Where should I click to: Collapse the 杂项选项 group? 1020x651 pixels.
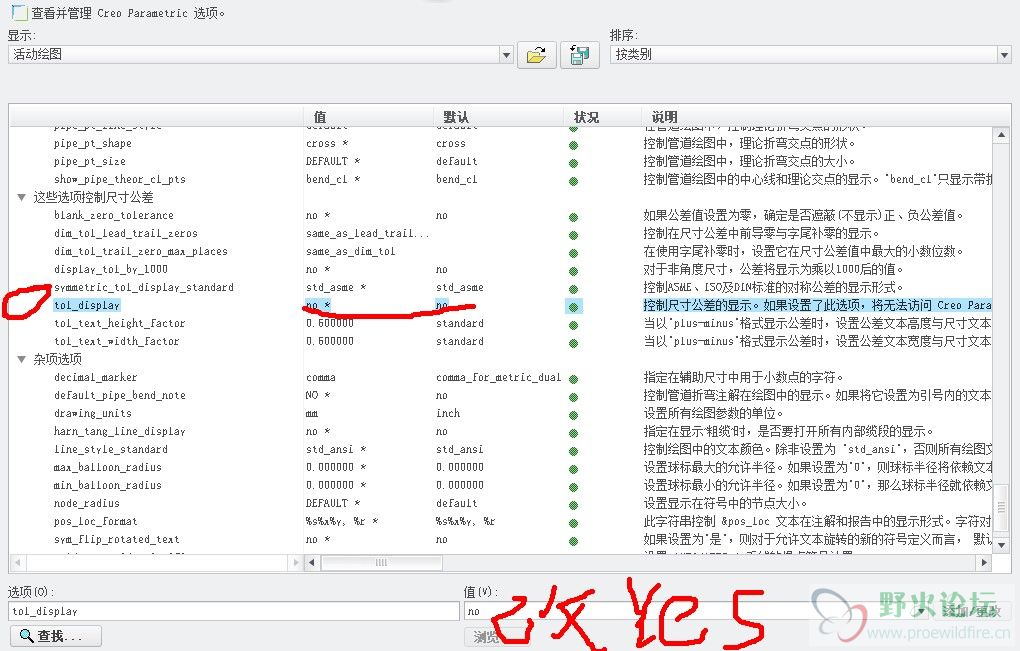pos(21,359)
